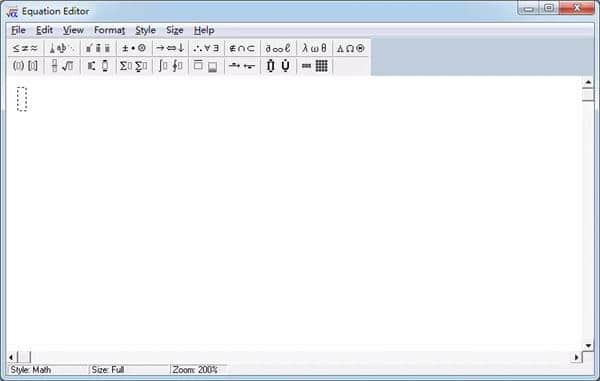Open the fraction and radical templates palette

62,66
